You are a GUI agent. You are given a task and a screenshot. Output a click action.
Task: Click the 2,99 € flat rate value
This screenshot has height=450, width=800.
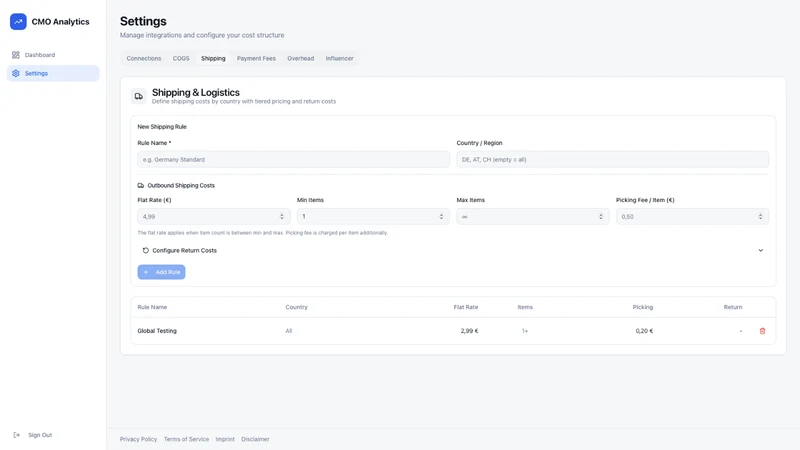469,331
